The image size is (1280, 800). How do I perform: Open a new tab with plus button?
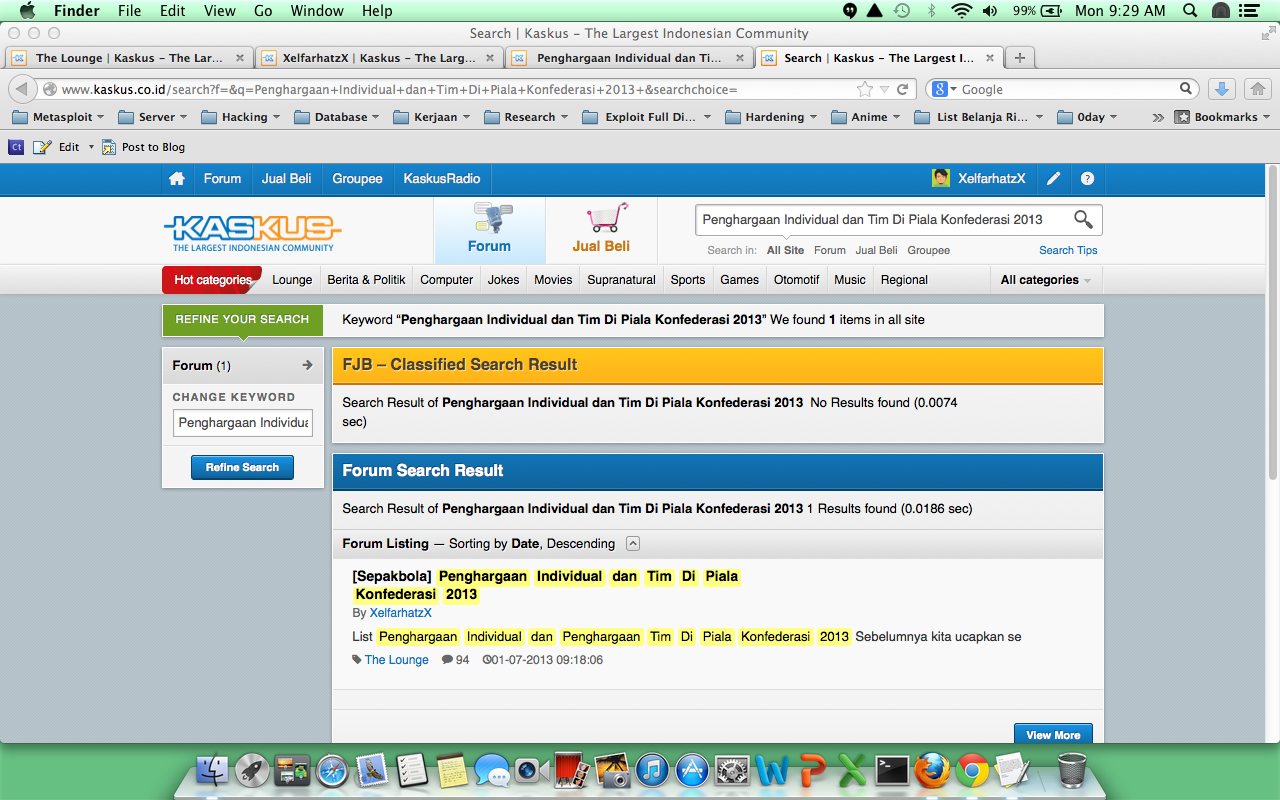pos(1019,58)
